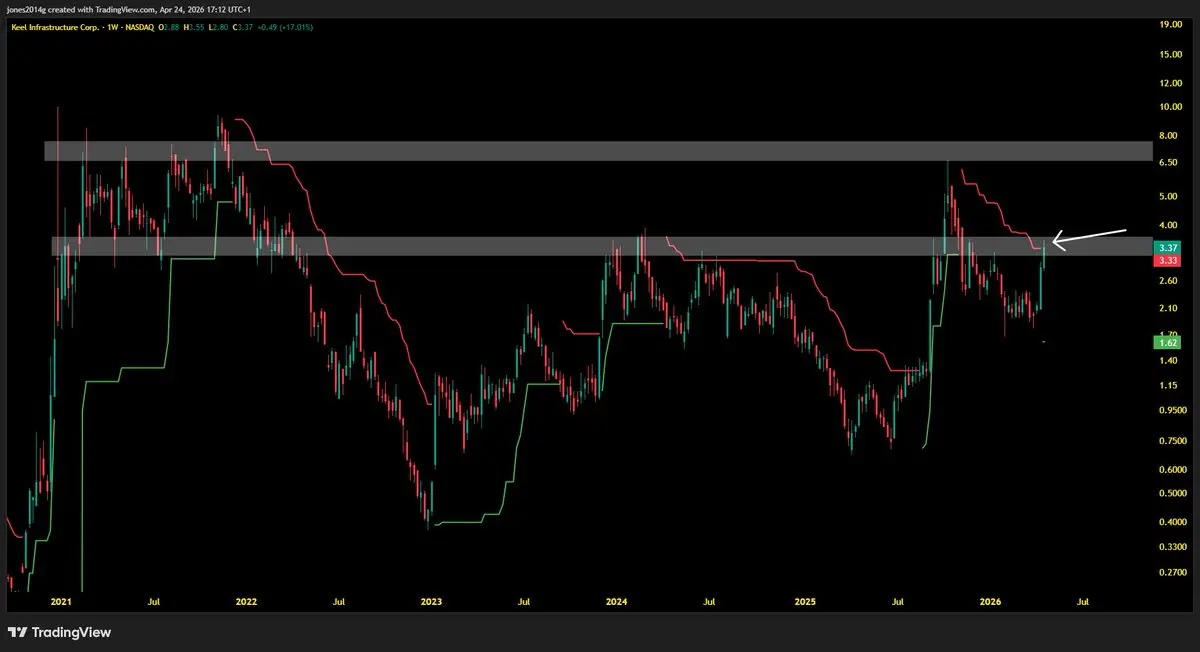
Task: Click the 0.5000 price axis label
Action: [x=1175, y=494]
